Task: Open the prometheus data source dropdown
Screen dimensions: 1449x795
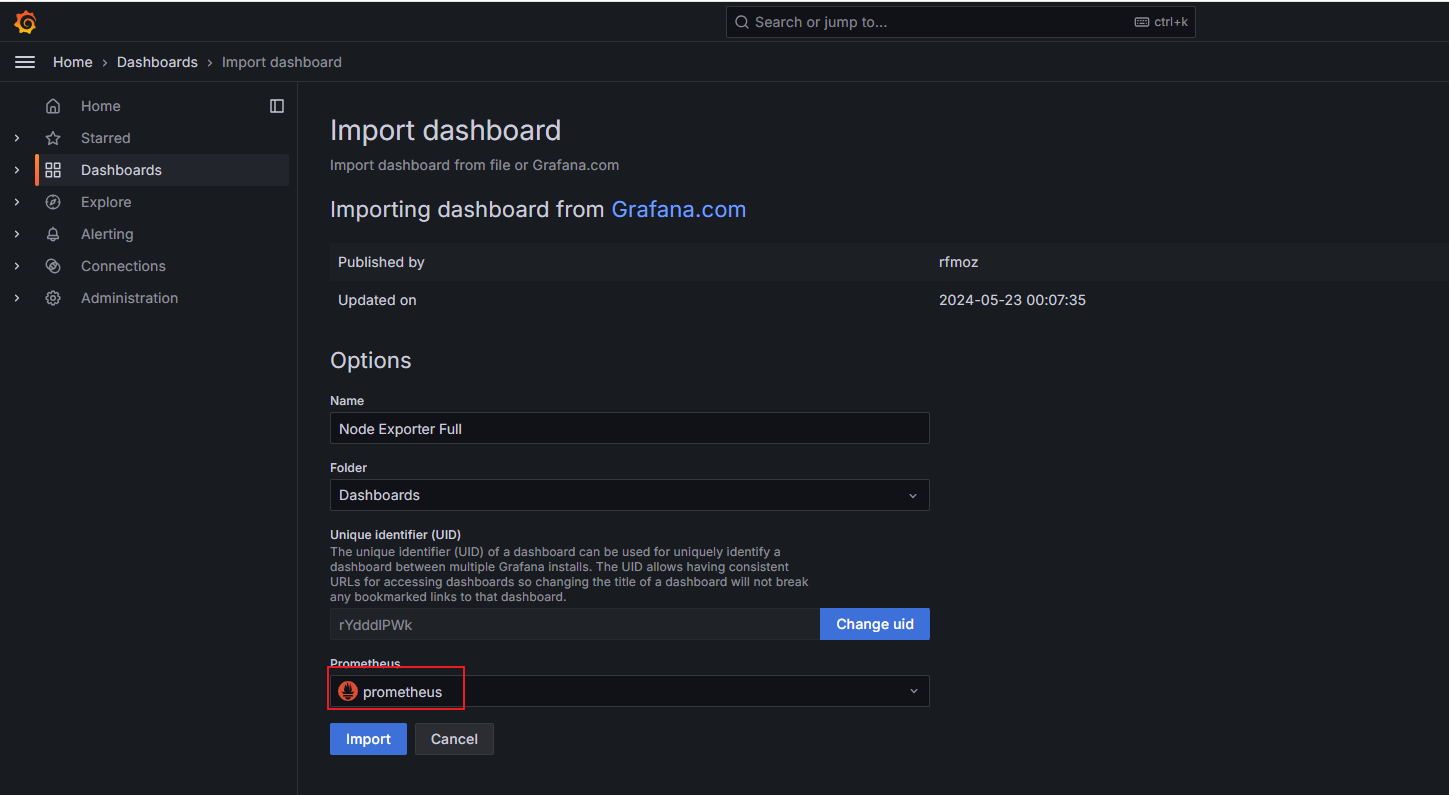Action: (629, 691)
